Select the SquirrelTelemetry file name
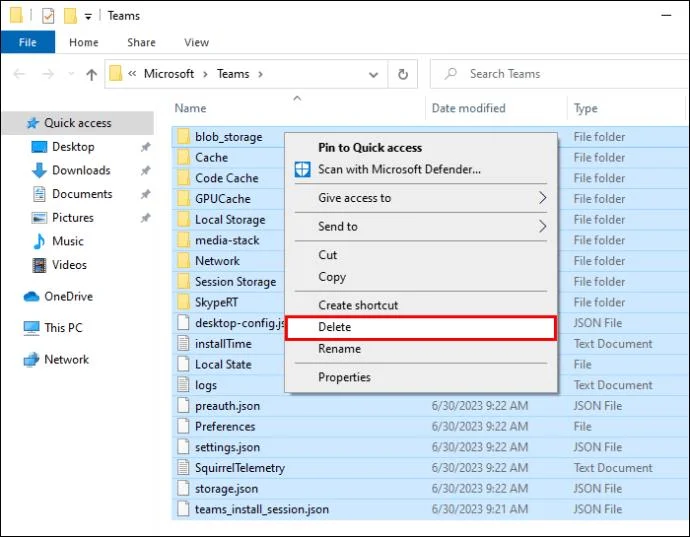The height and width of the screenshot is (537, 690). coord(240,468)
